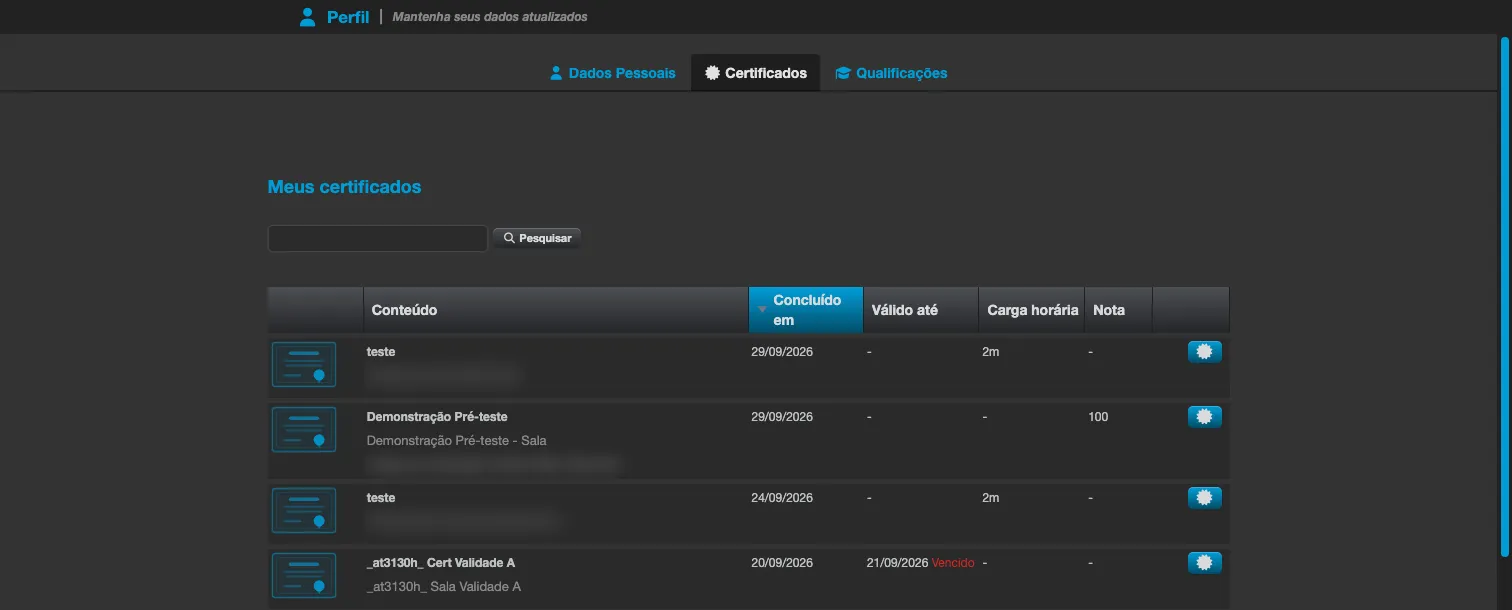1512x610 pixels.
Task: Click certificate thumbnail of _at3130h_ Cert Validade A
Action: pos(304,575)
